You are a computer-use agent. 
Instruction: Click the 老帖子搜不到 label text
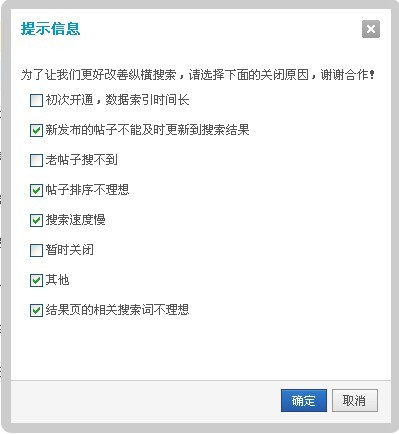click(82, 160)
